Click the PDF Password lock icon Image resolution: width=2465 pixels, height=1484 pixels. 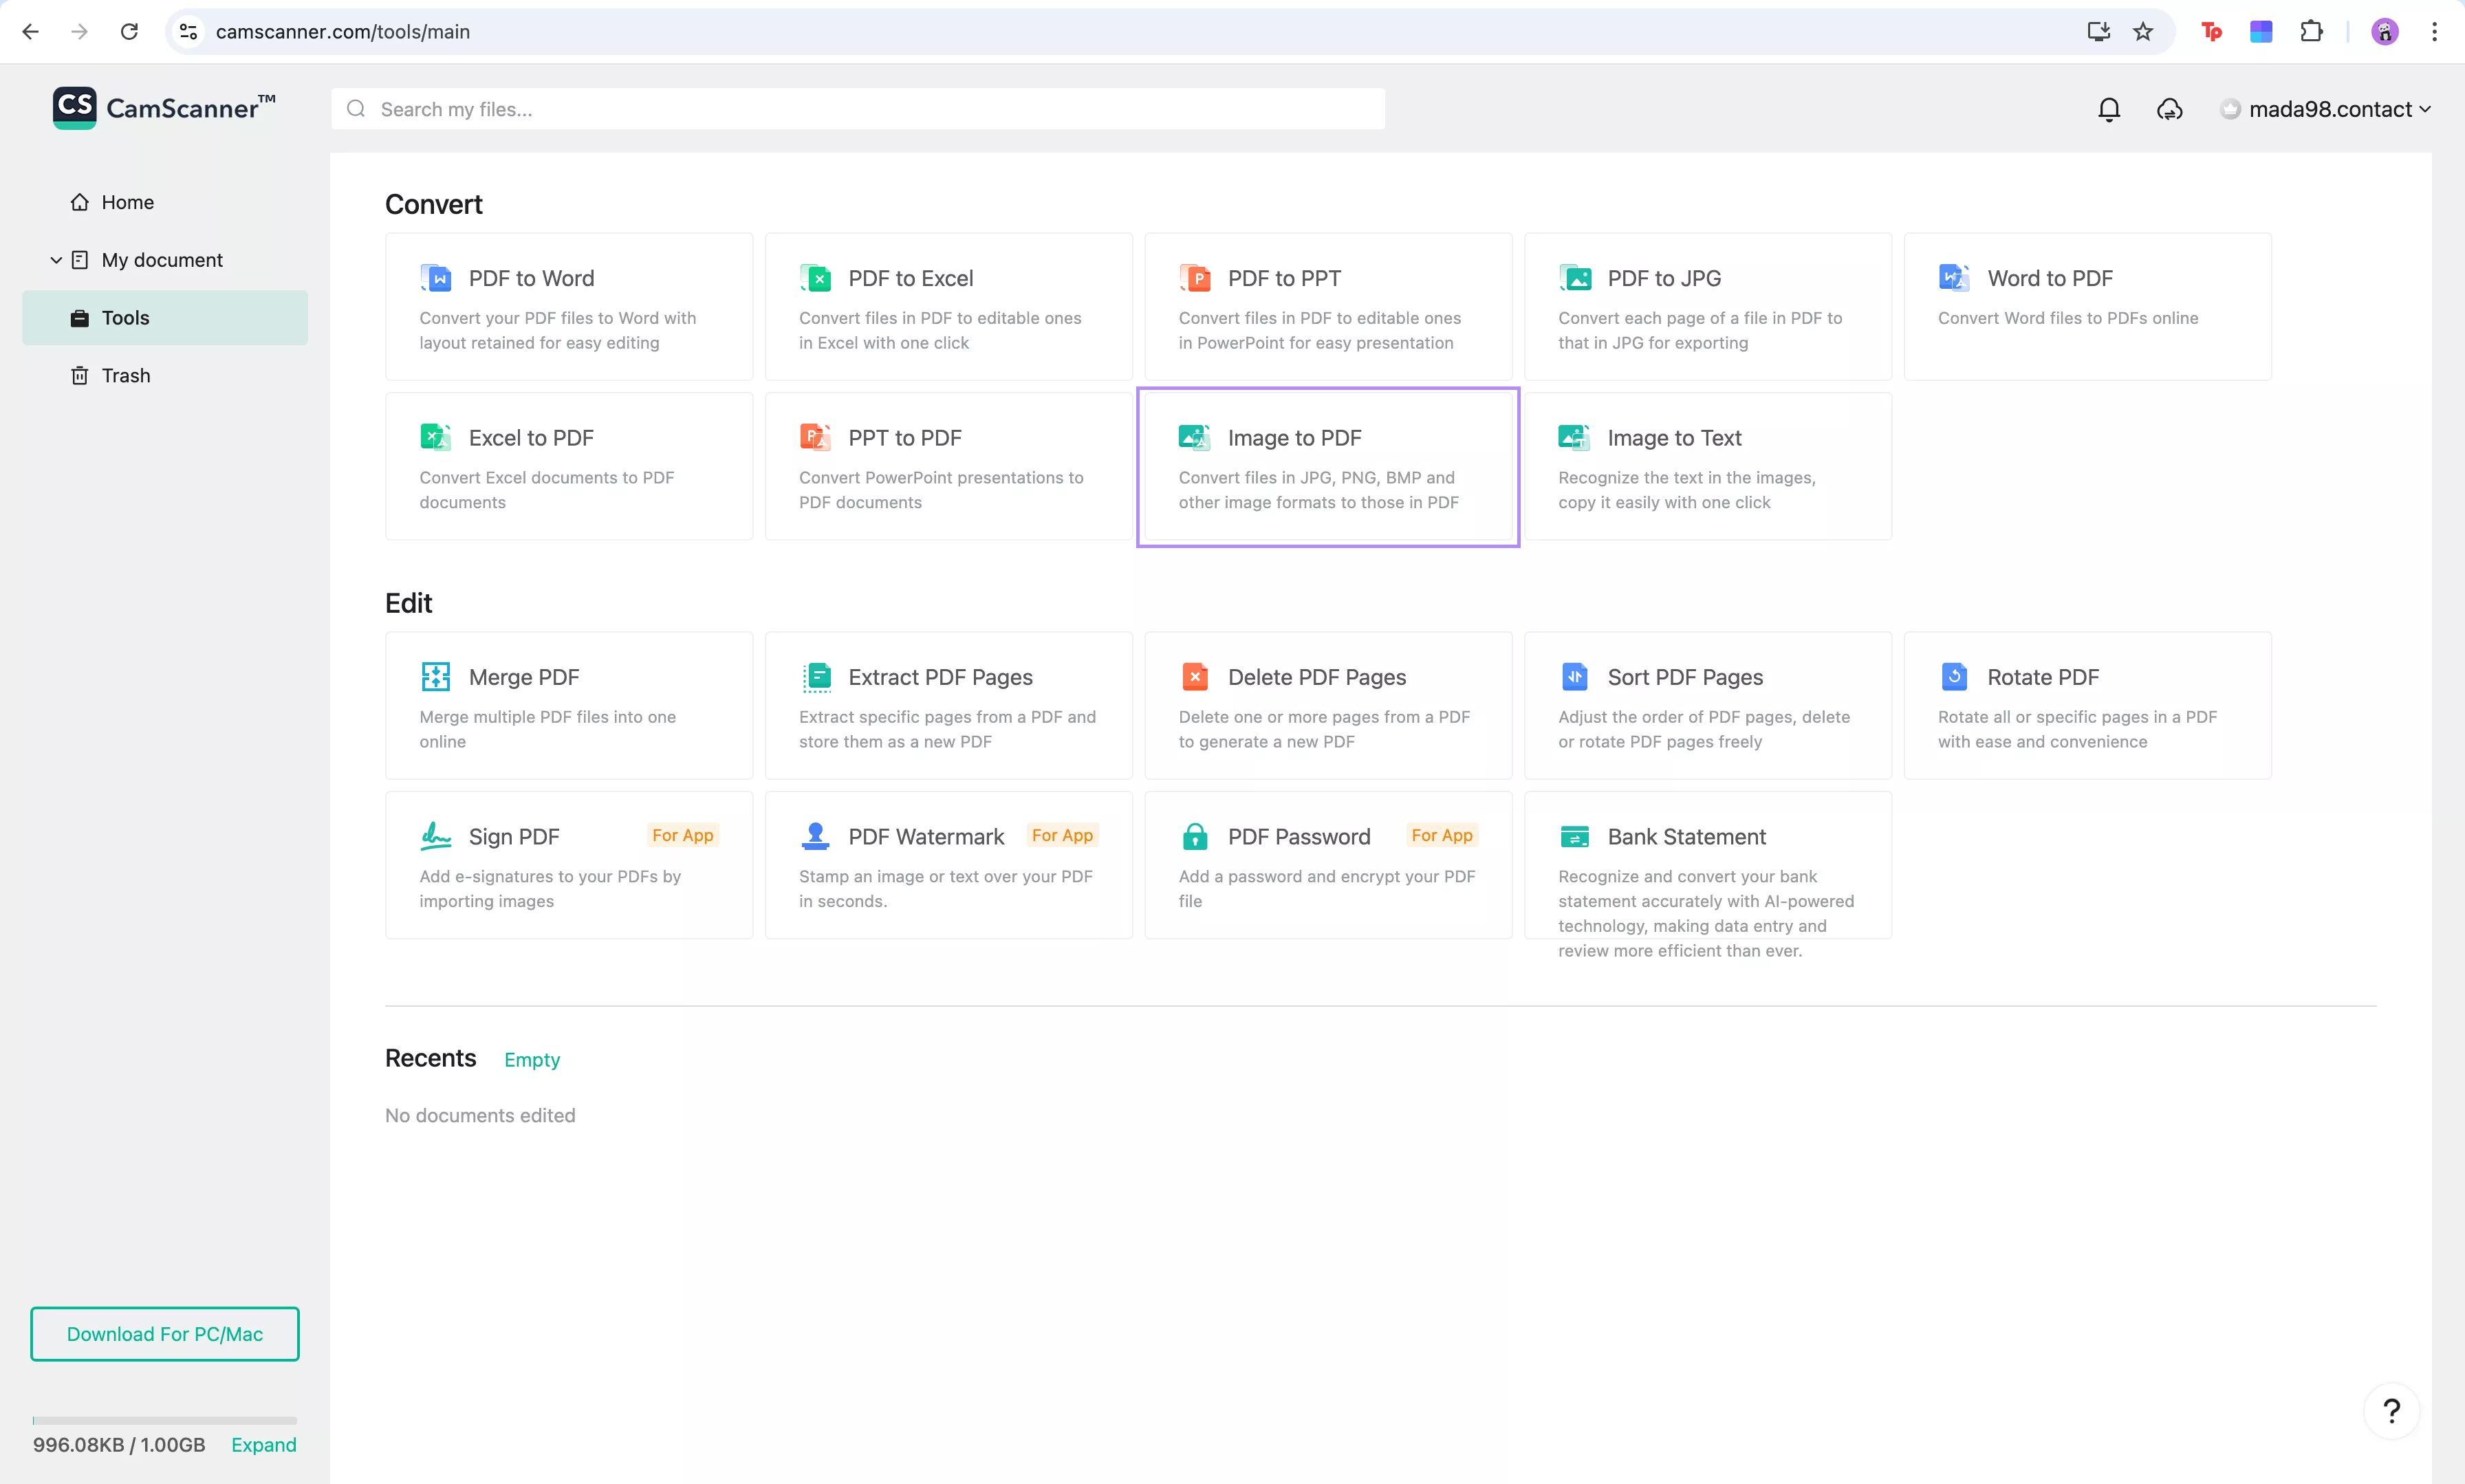[1195, 836]
